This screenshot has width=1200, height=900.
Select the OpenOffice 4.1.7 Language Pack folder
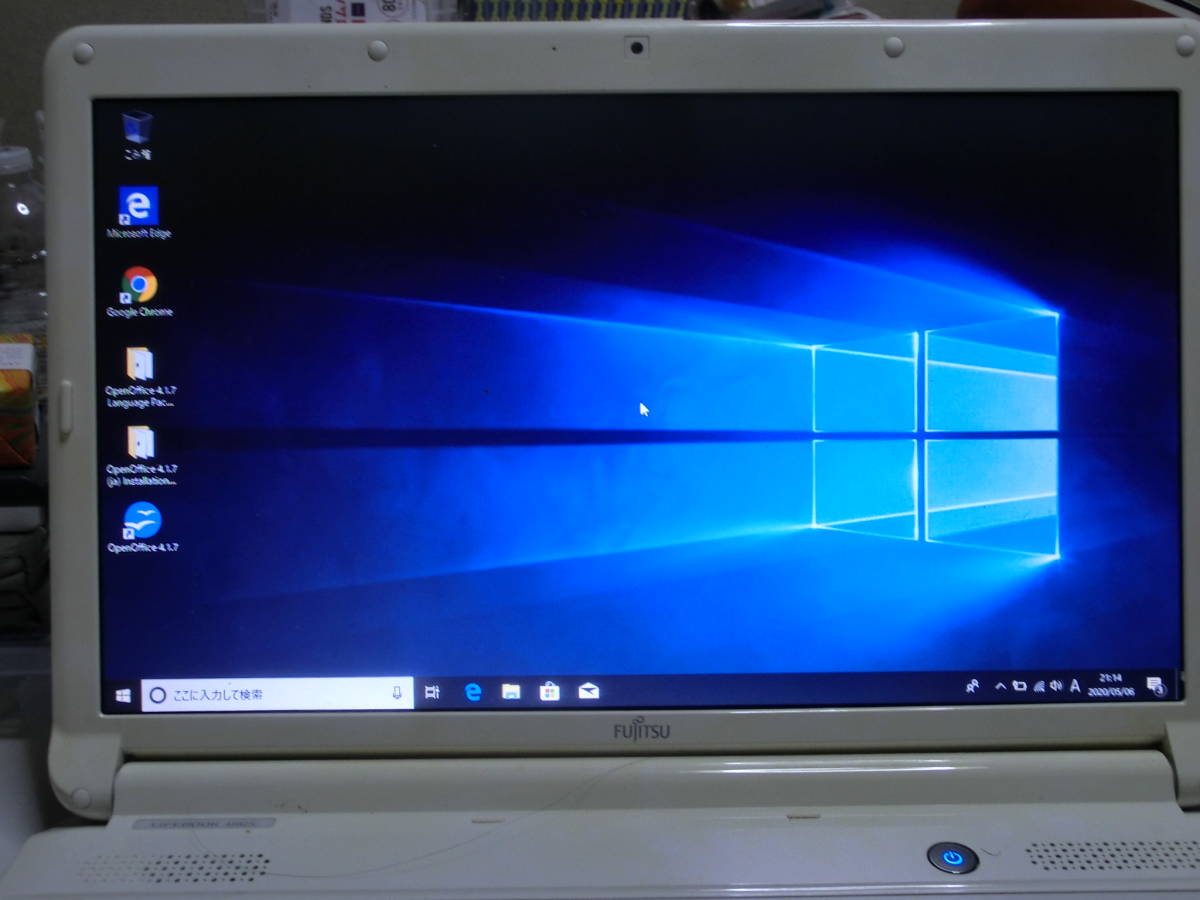[x=140, y=378]
